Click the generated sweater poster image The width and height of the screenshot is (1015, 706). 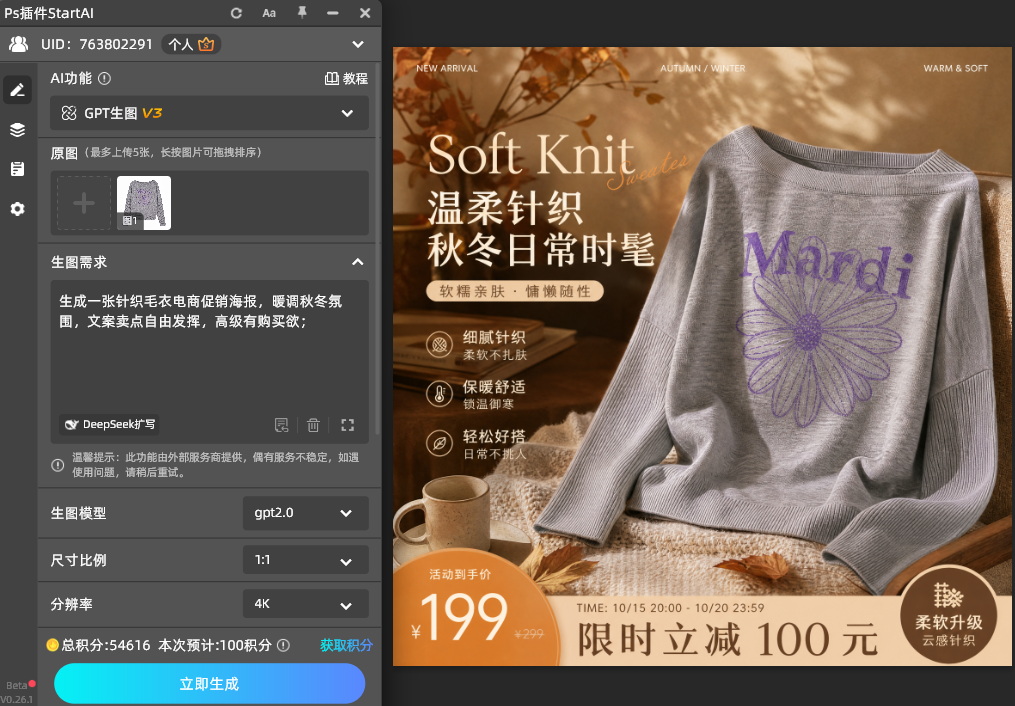[702, 356]
